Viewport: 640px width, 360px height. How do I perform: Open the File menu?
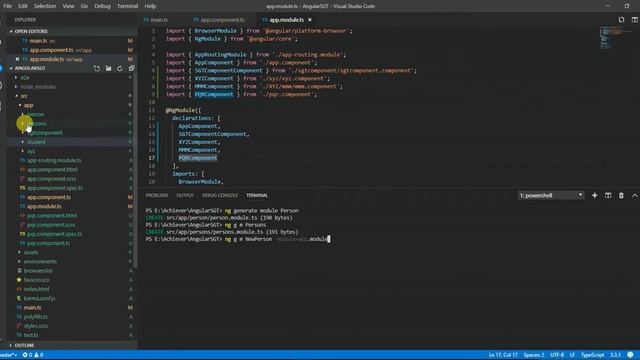(x=8, y=6)
